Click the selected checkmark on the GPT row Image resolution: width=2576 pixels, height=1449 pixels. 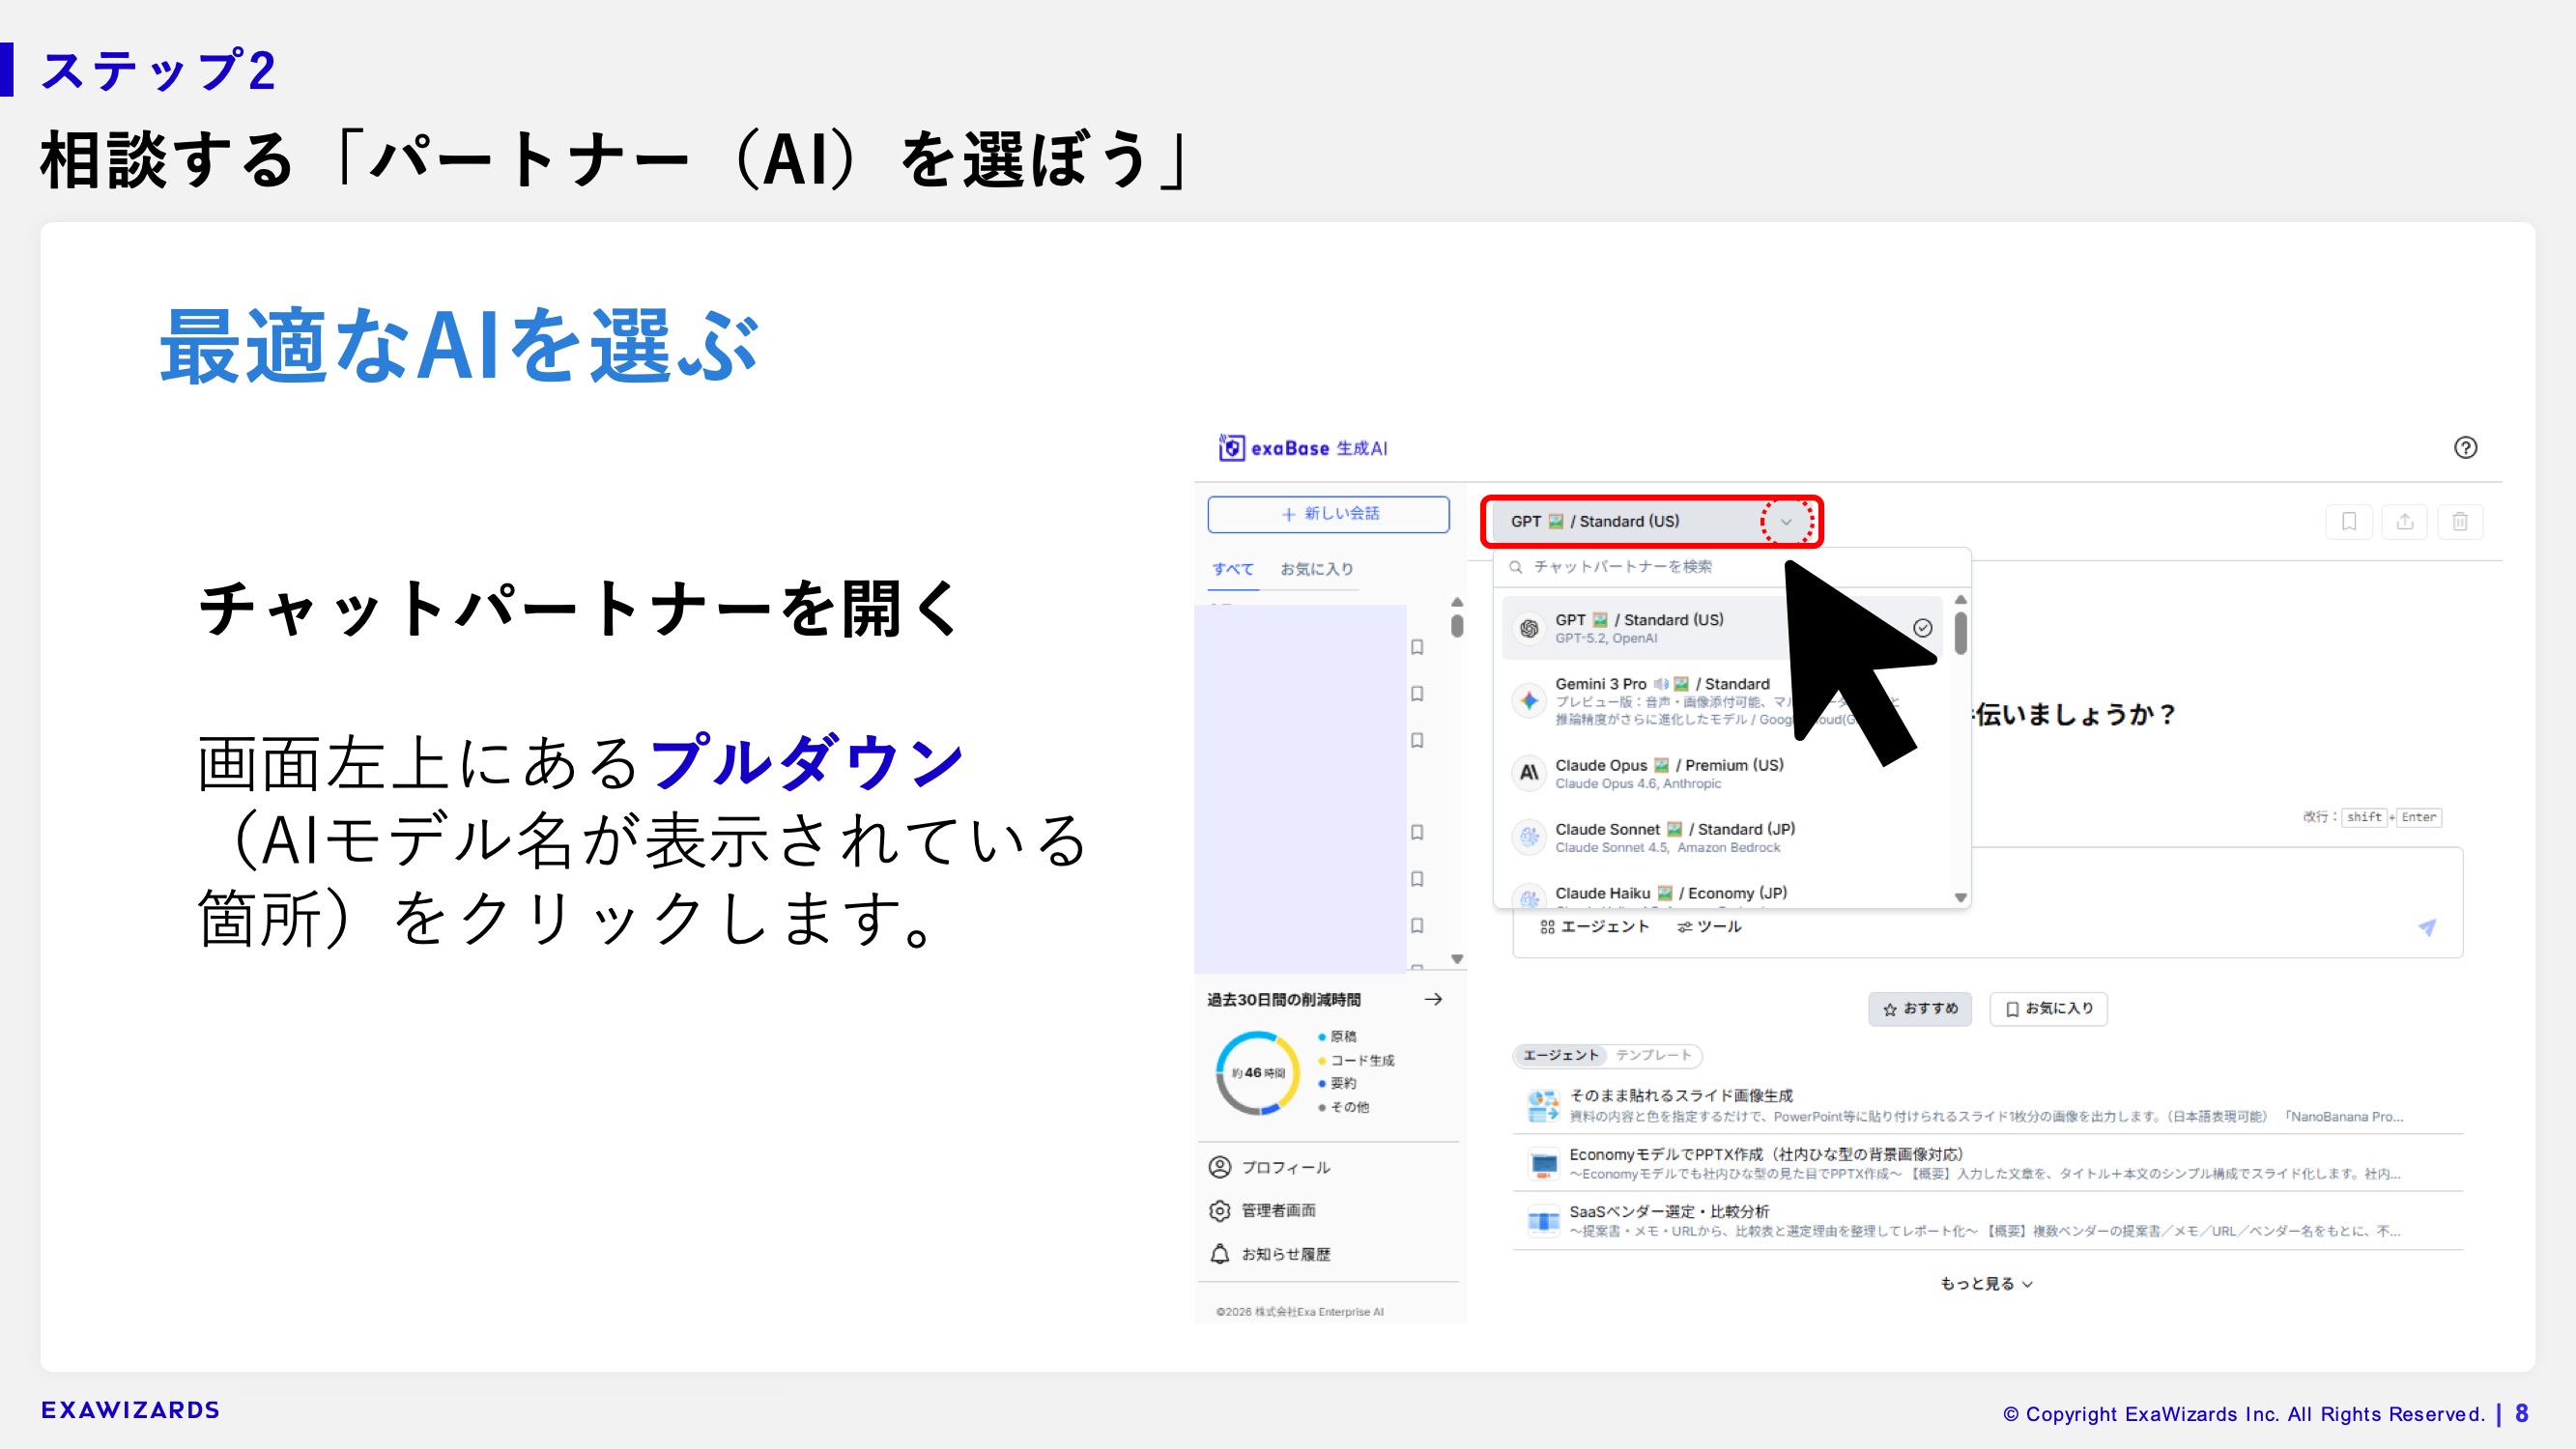(x=1922, y=628)
